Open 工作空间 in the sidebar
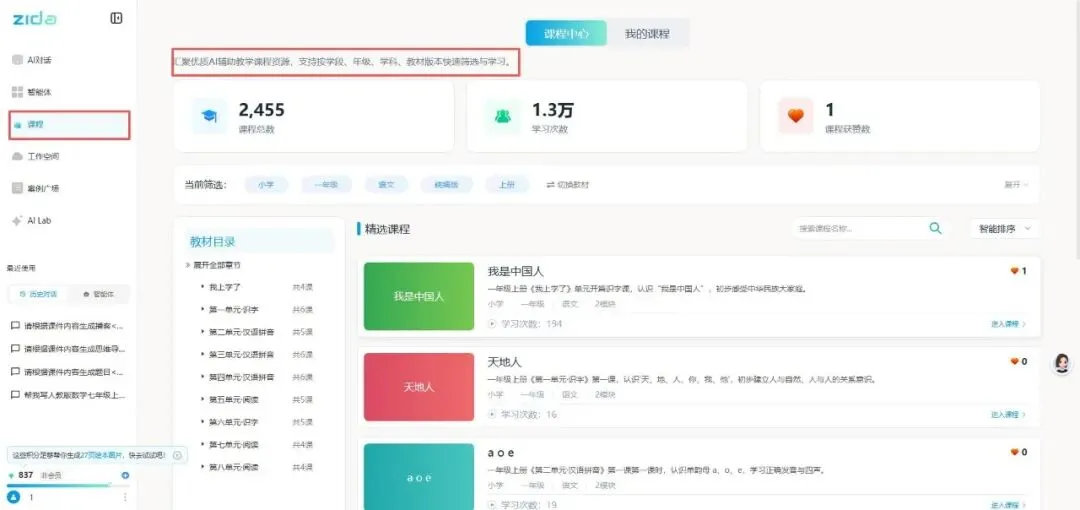Viewport: 1080px width, 510px height. (x=36, y=156)
